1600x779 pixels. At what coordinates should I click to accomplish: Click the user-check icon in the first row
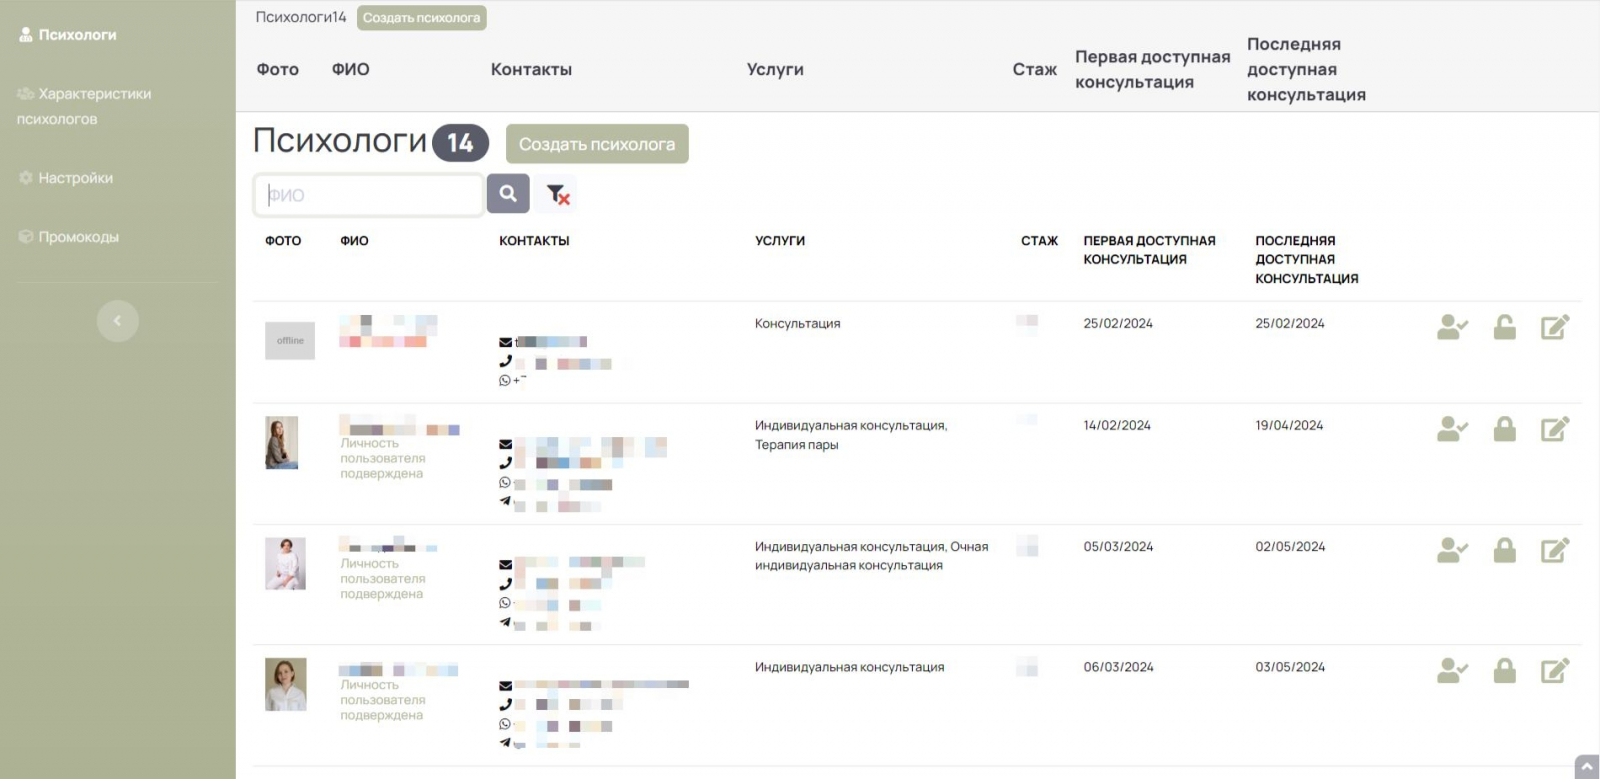pos(1452,327)
